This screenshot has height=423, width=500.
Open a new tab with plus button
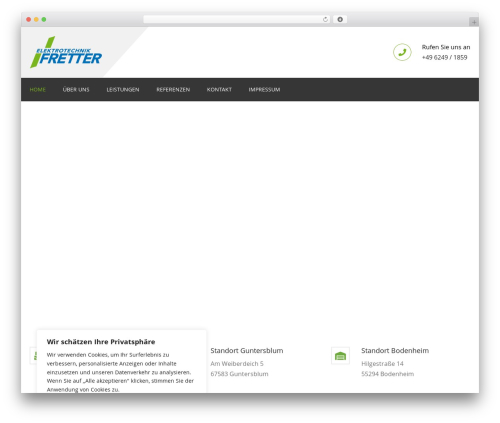point(474,22)
